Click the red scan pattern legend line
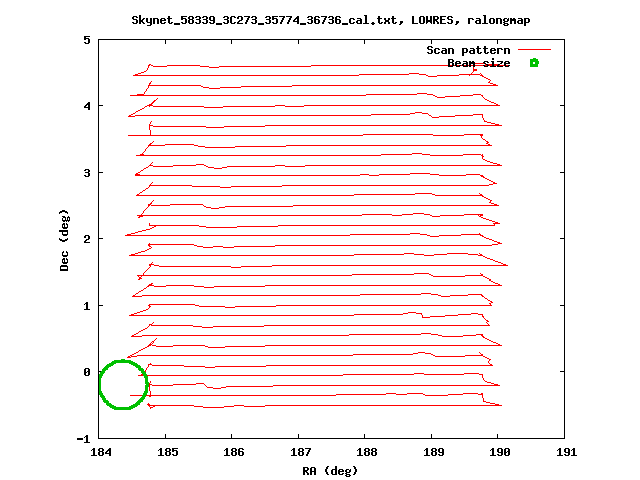 (x=534, y=50)
